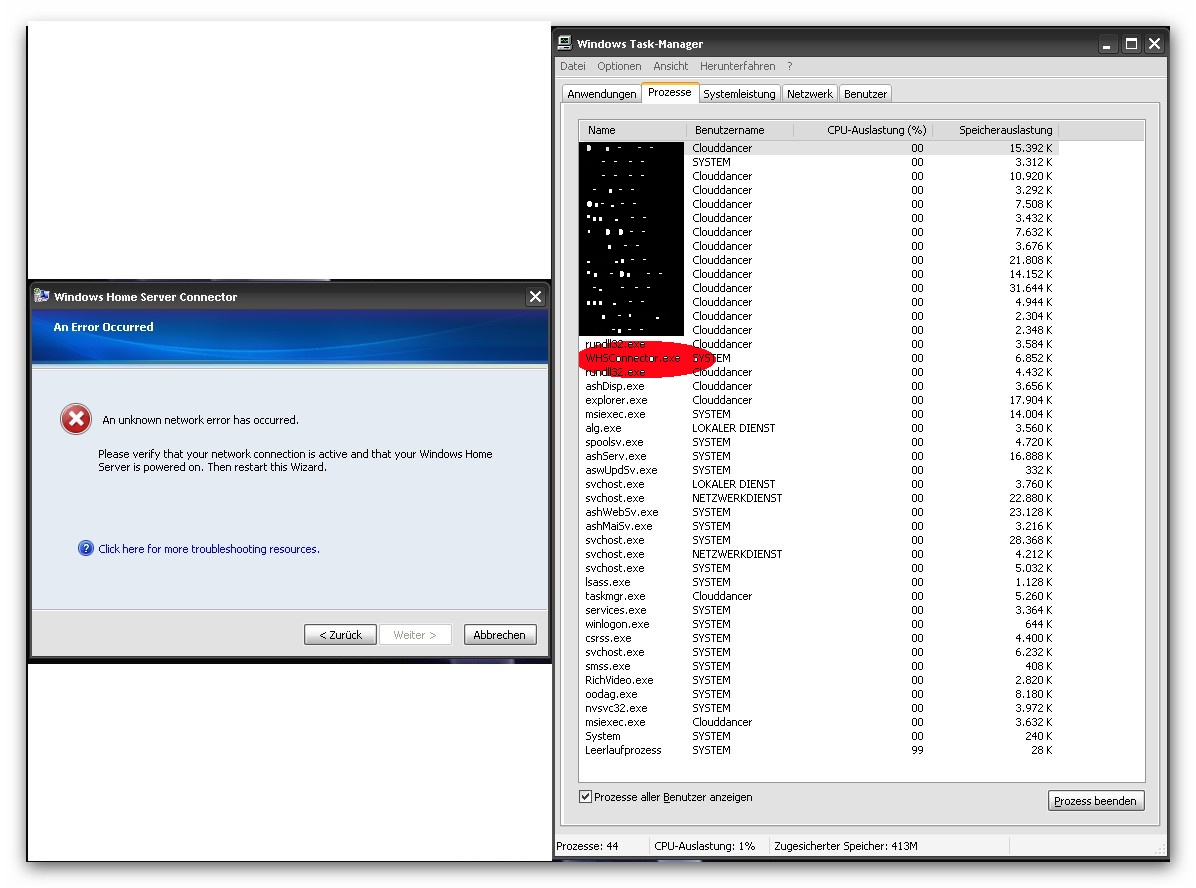Select the System process row
The height and width of the screenshot is (888, 1196).
818,736
